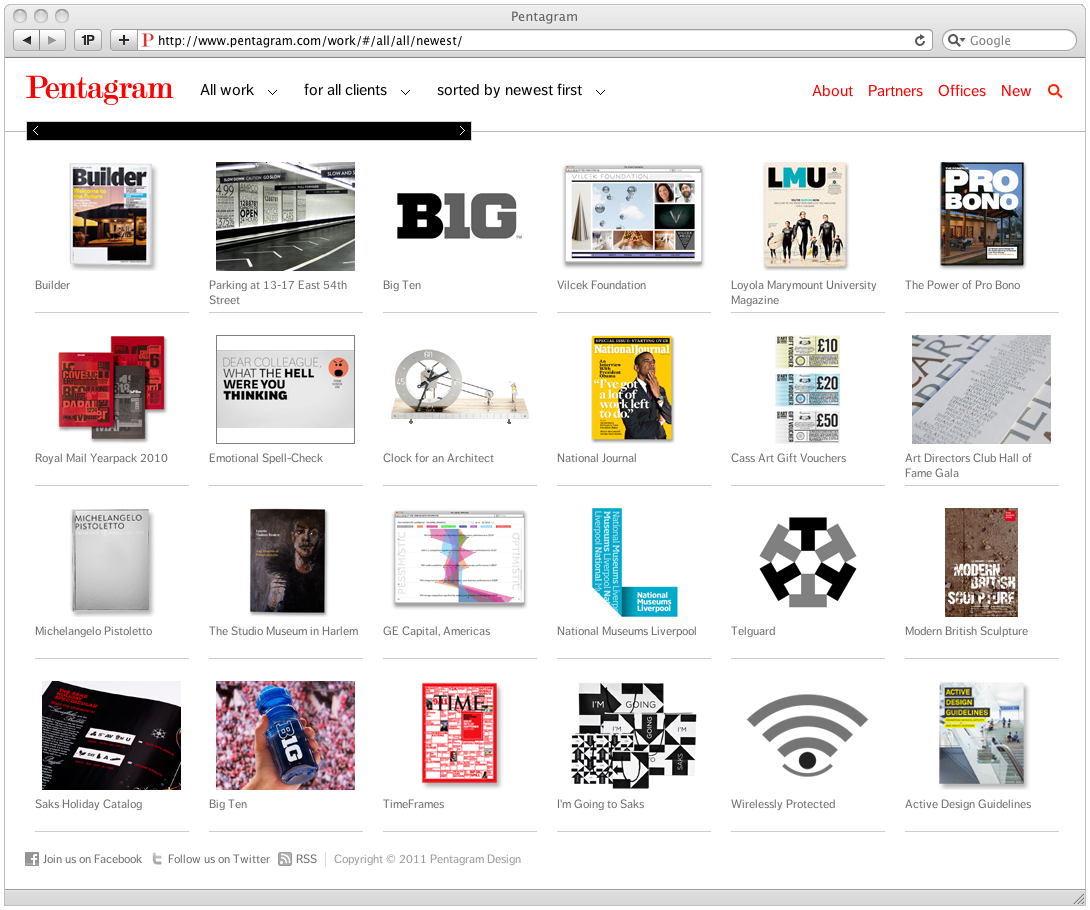1090x910 pixels.
Task: Open the Partners page
Action: click(895, 91)
